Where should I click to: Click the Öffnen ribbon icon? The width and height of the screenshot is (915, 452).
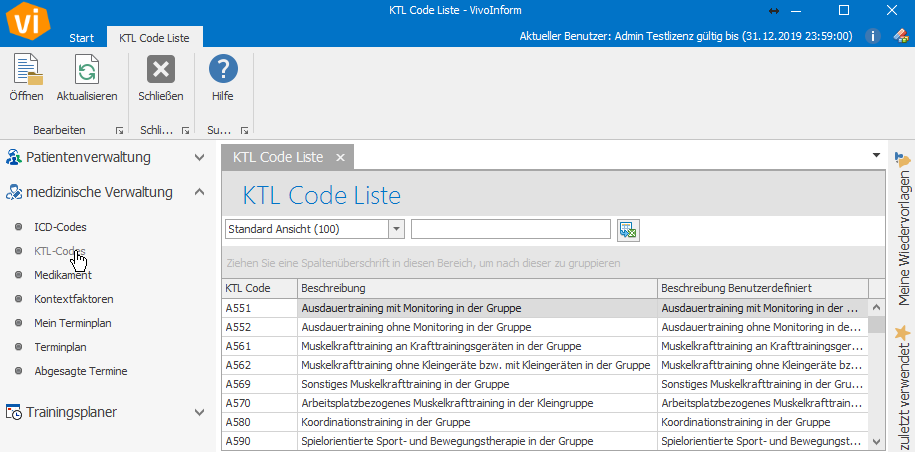click(x=28, y=70)
